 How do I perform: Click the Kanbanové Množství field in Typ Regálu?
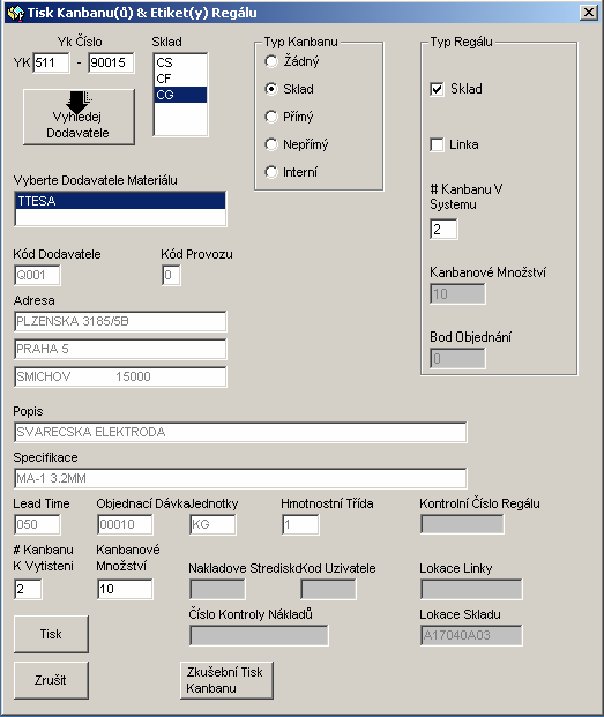point(458,294)
